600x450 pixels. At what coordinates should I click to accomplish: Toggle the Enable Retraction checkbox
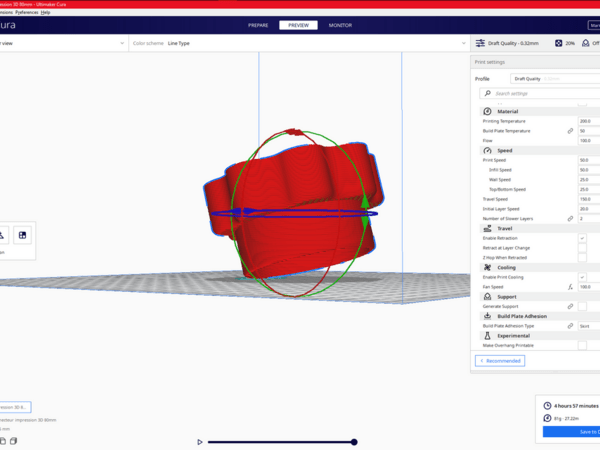tap(582, 238)
